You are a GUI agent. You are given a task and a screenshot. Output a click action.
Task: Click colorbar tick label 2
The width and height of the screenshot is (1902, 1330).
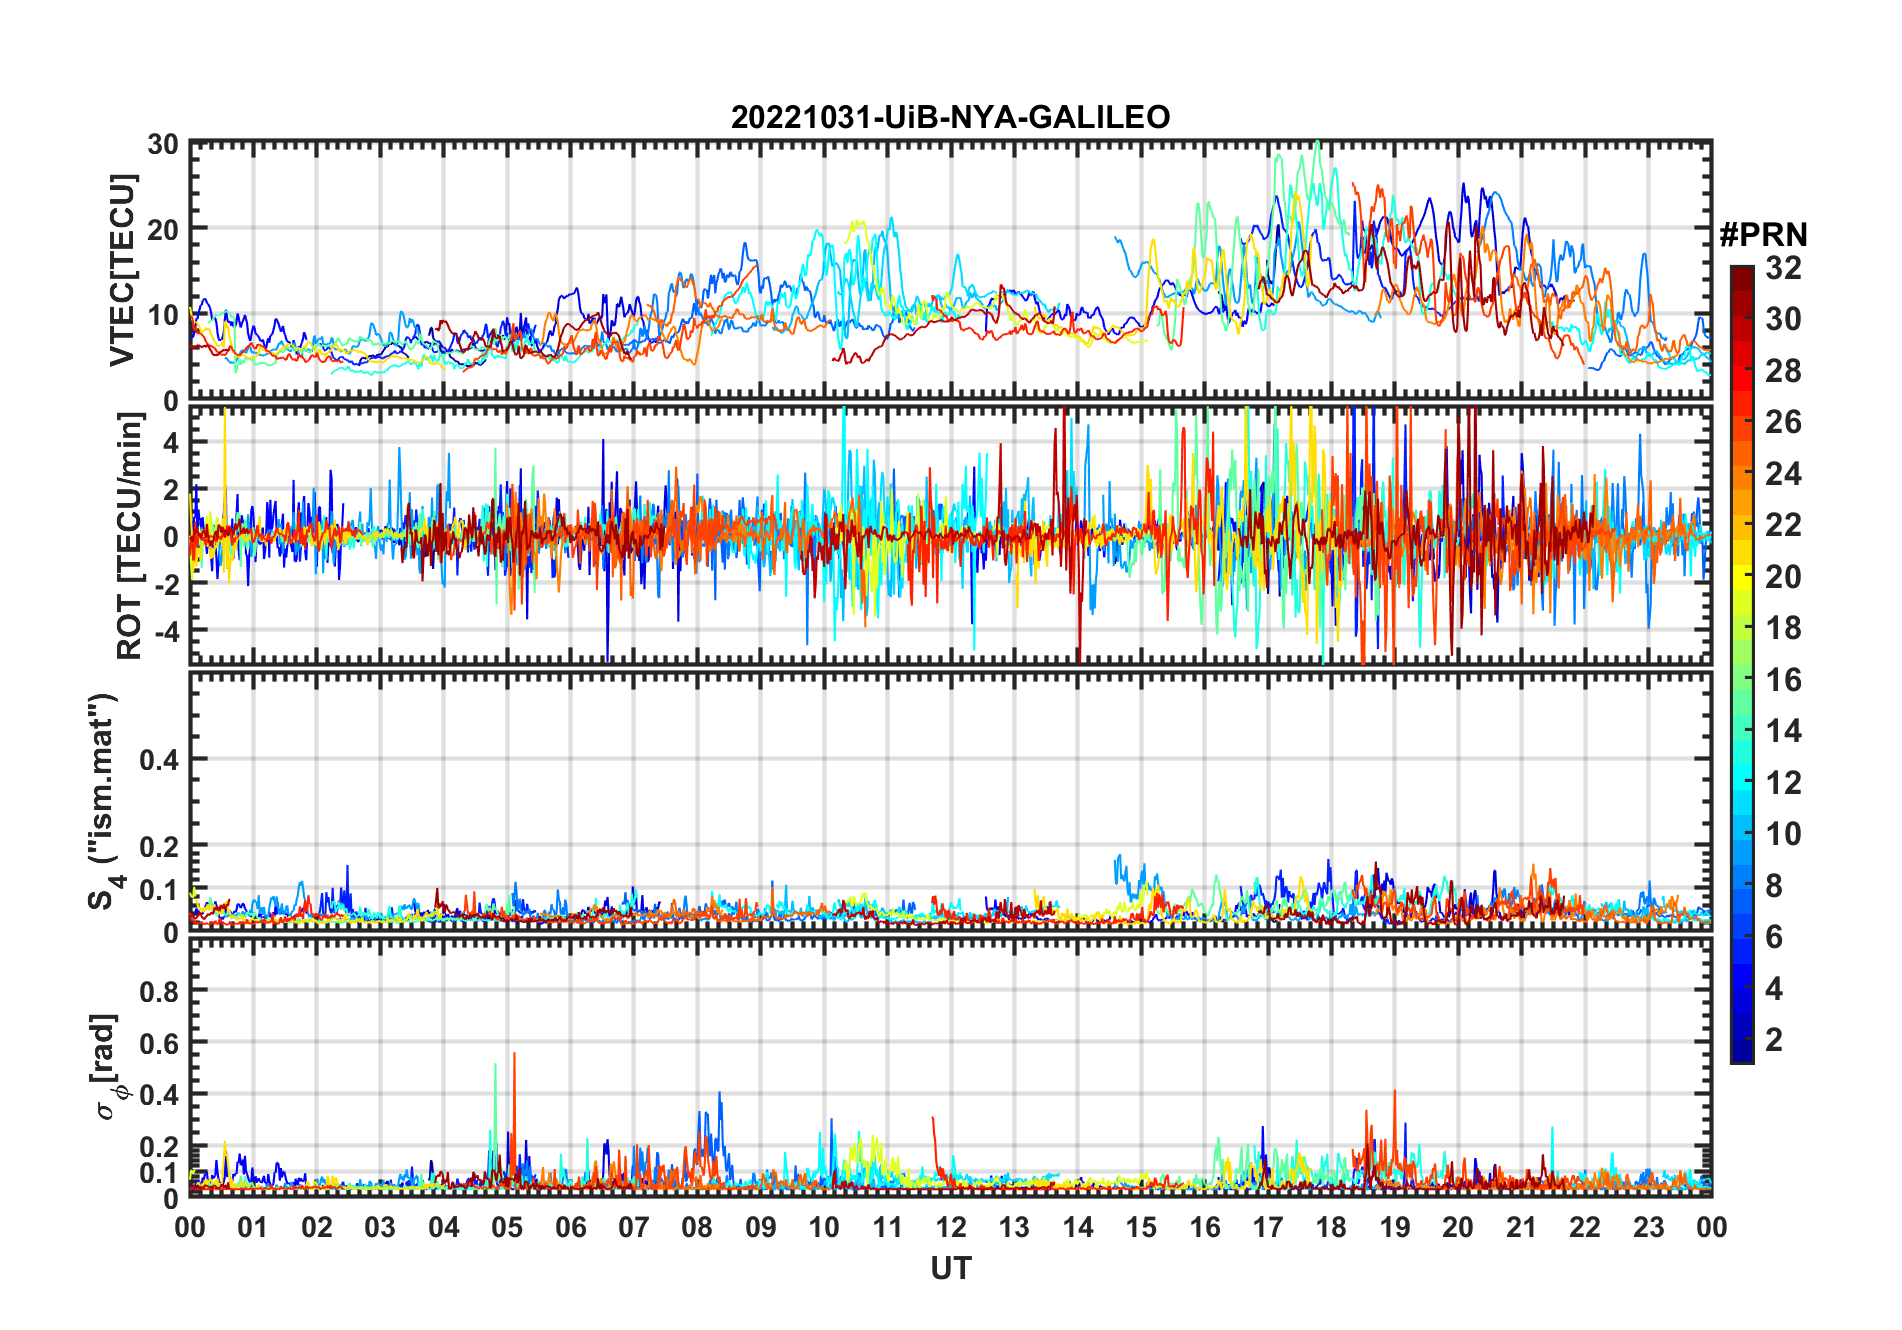coord(1774,1040)
